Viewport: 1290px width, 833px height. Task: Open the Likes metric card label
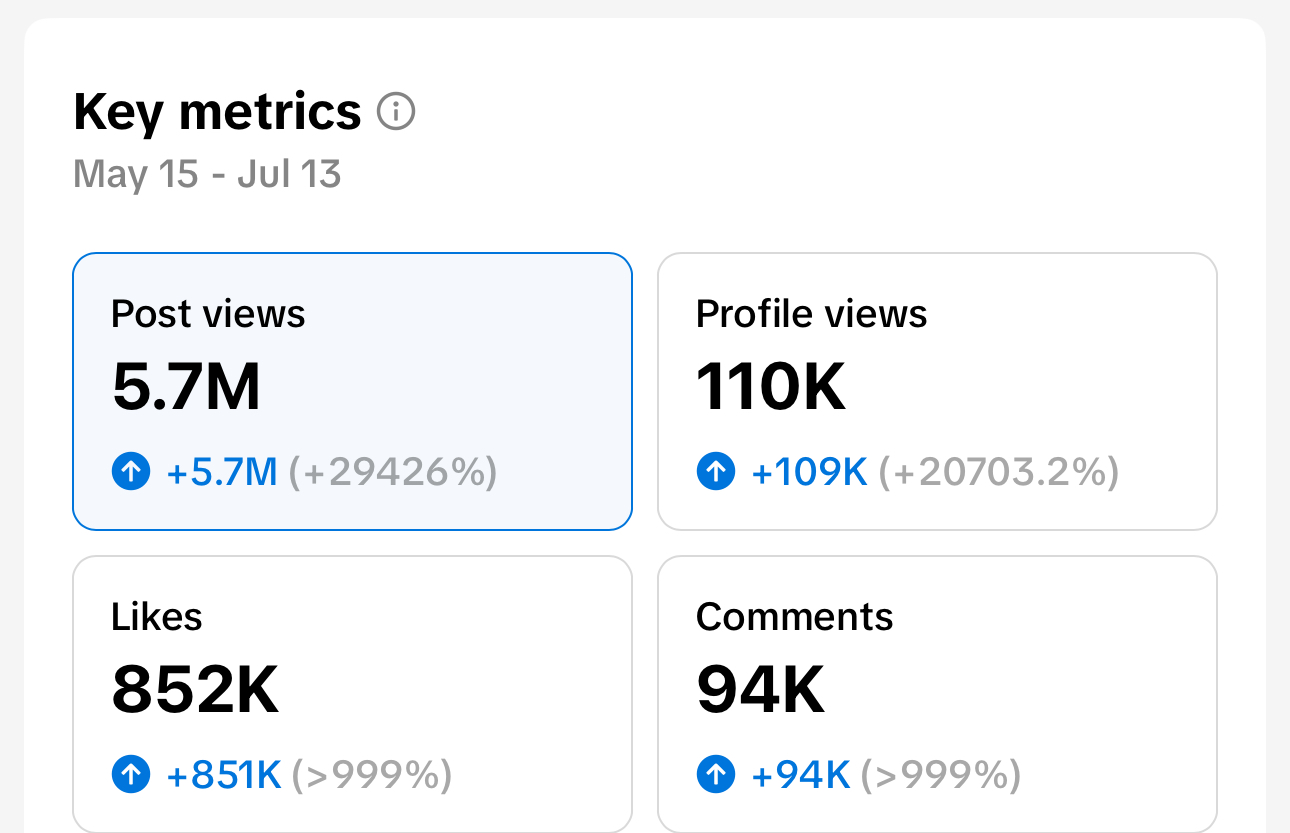tap(157, 617)
